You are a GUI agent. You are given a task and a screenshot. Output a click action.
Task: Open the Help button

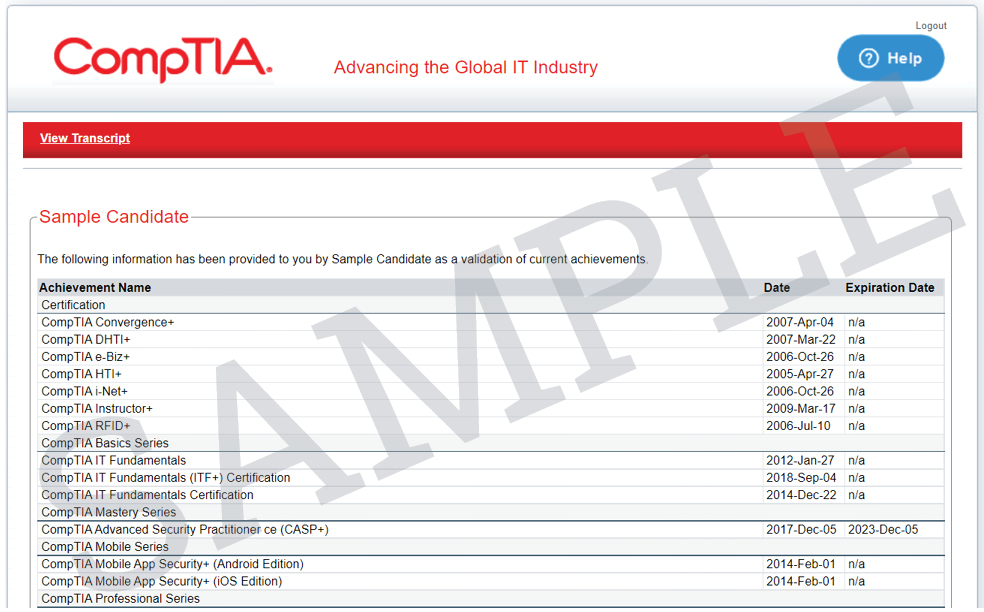[x=890, y=58]
